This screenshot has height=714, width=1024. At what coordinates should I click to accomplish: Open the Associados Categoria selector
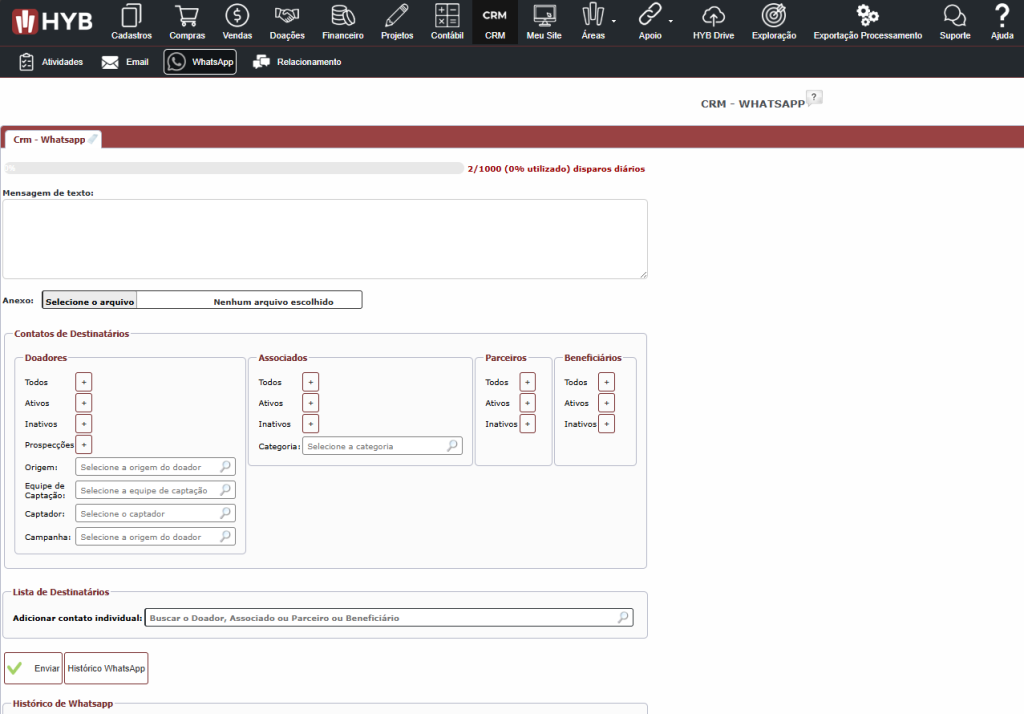[382, 446]
